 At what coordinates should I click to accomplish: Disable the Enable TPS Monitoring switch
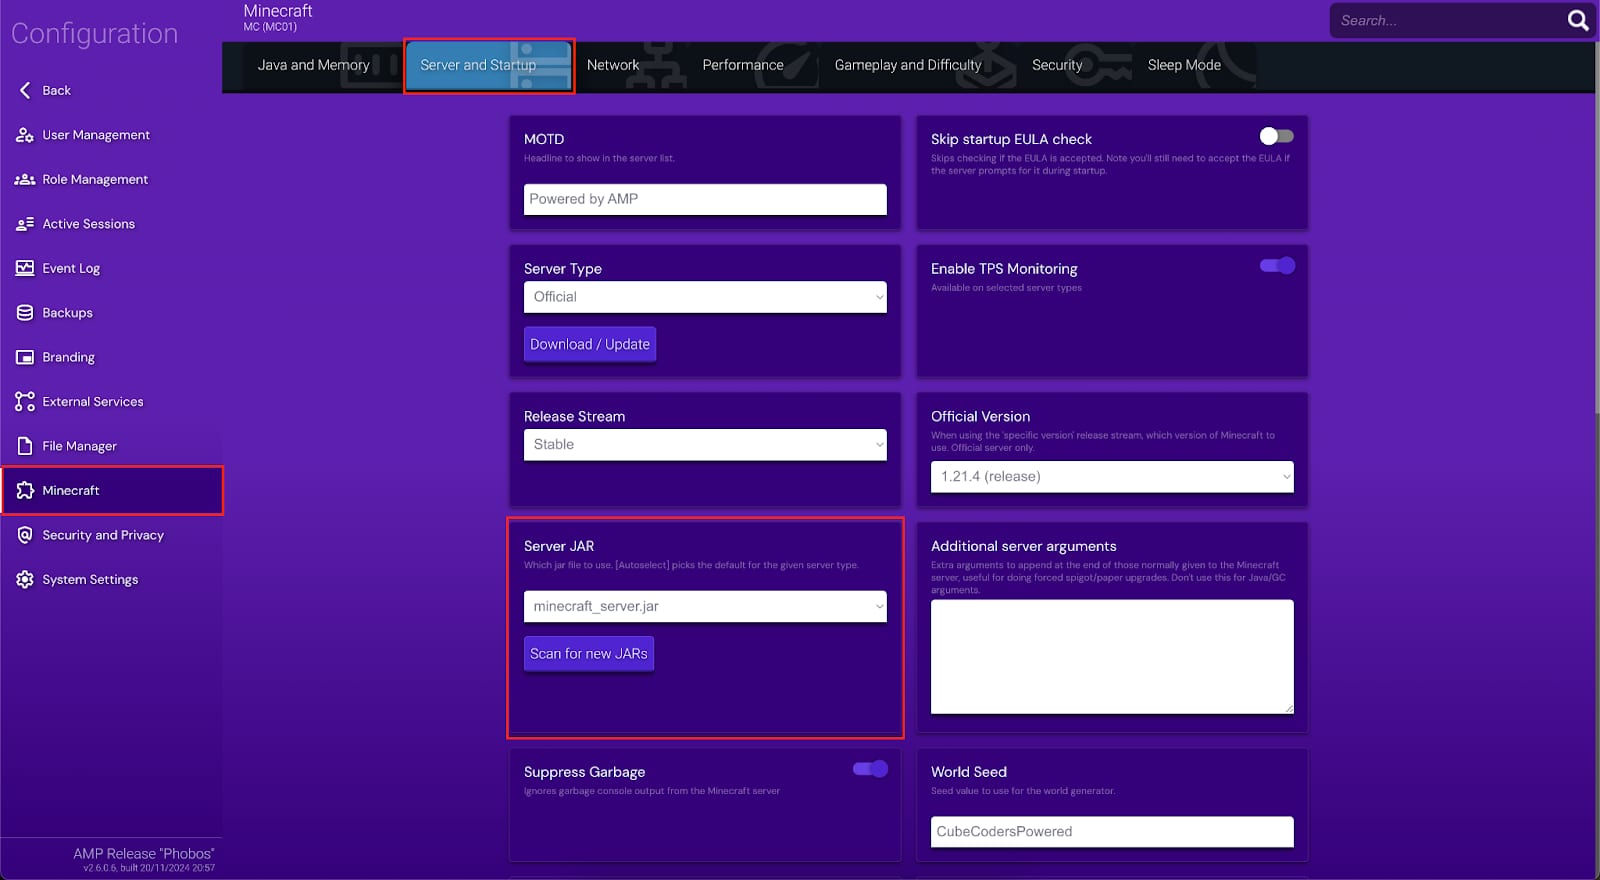(1277, 265)
